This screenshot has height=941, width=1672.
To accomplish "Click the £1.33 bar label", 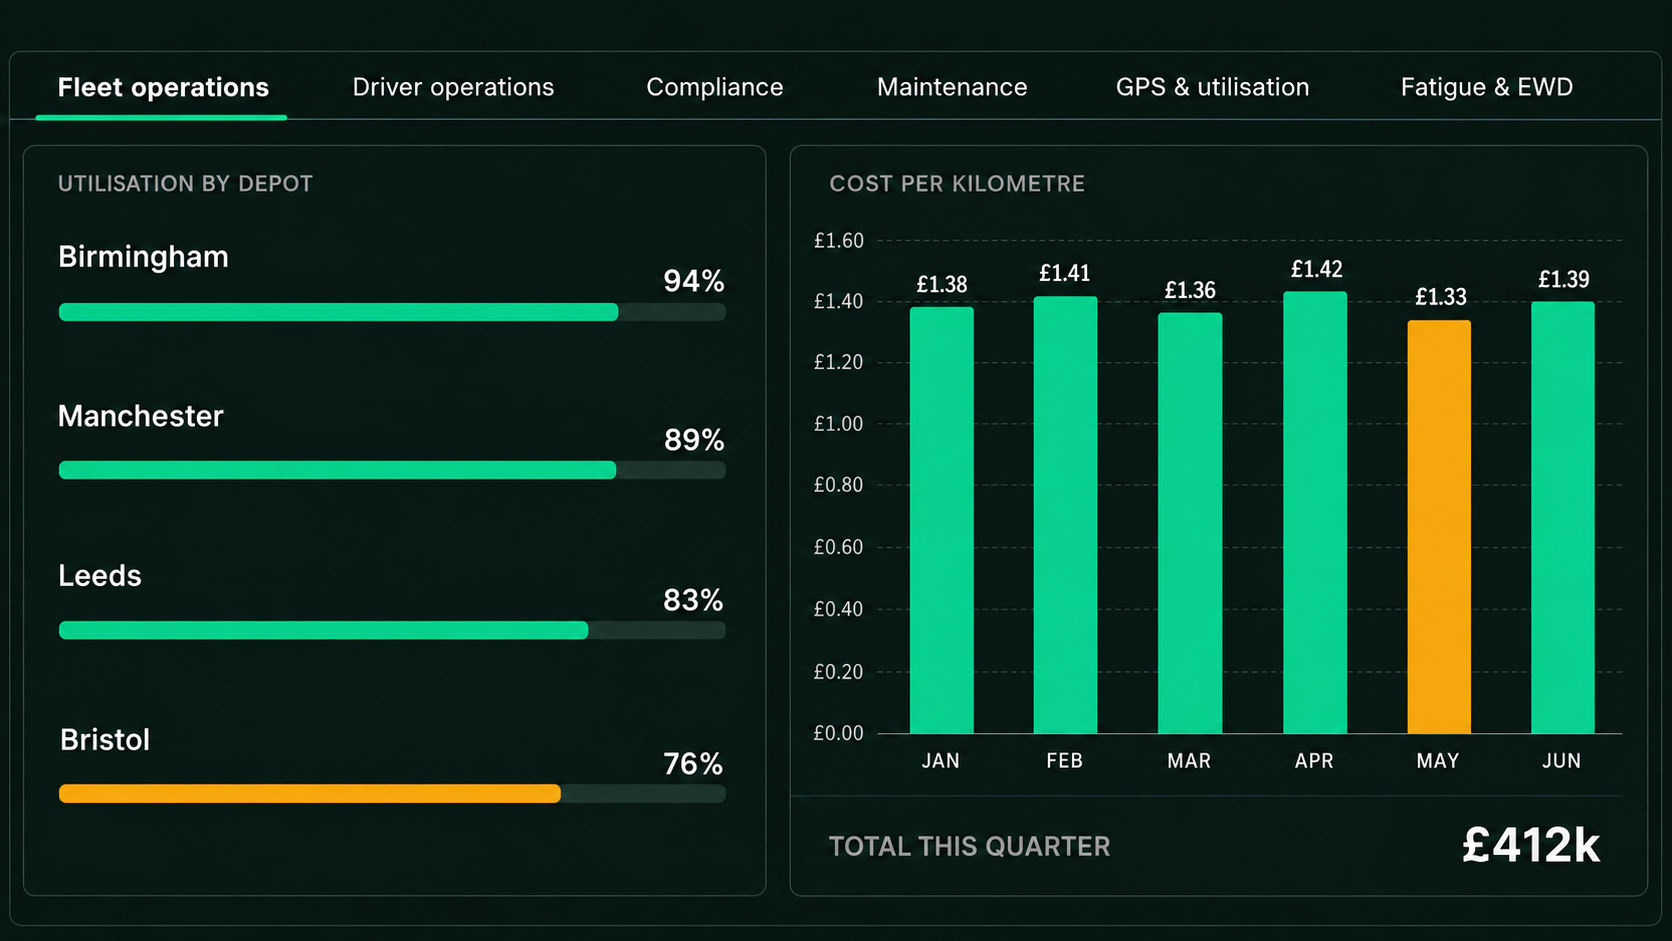I will point(1441,297).
